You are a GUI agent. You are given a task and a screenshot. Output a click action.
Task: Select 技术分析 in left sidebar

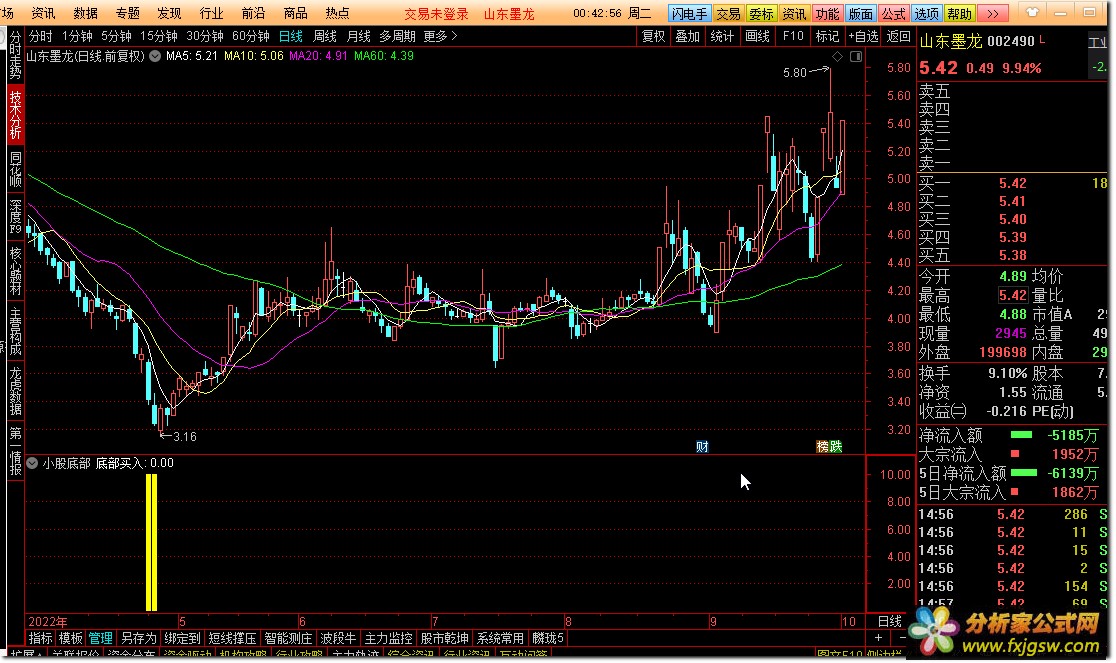pos(15,115)
